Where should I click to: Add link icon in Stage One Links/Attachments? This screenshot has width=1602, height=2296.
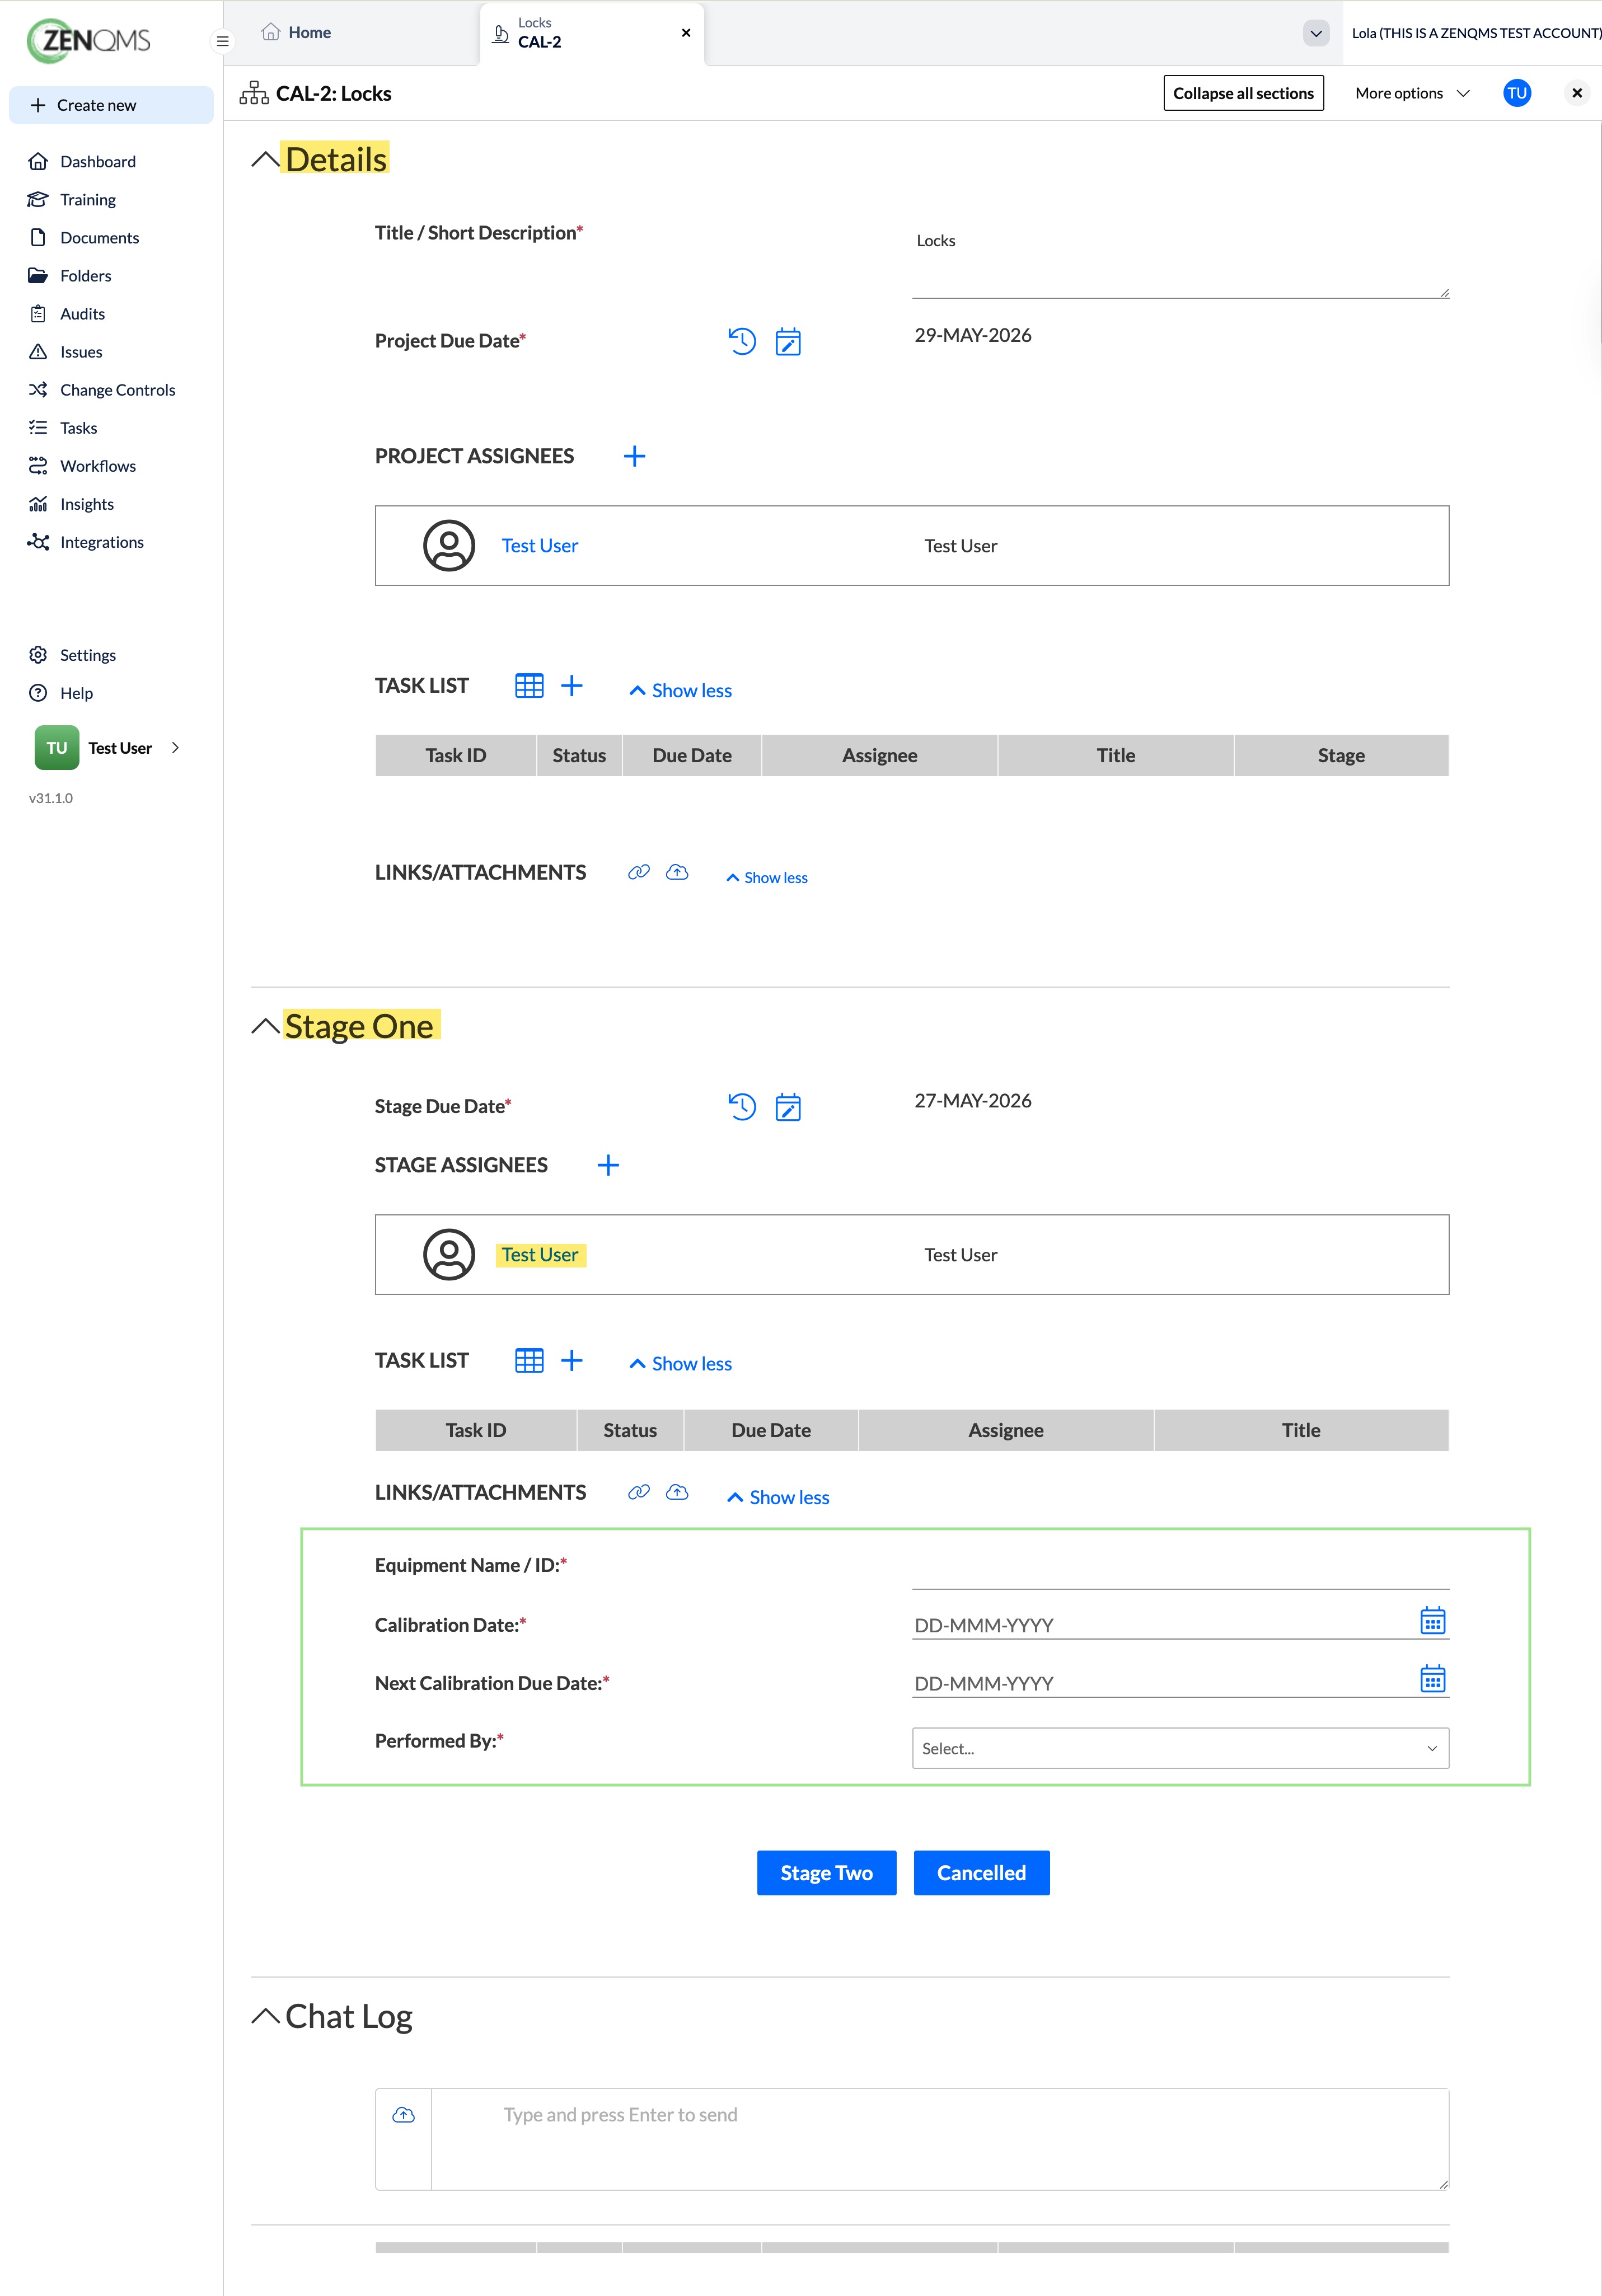pyautogui.click(x=639, y=1492)
